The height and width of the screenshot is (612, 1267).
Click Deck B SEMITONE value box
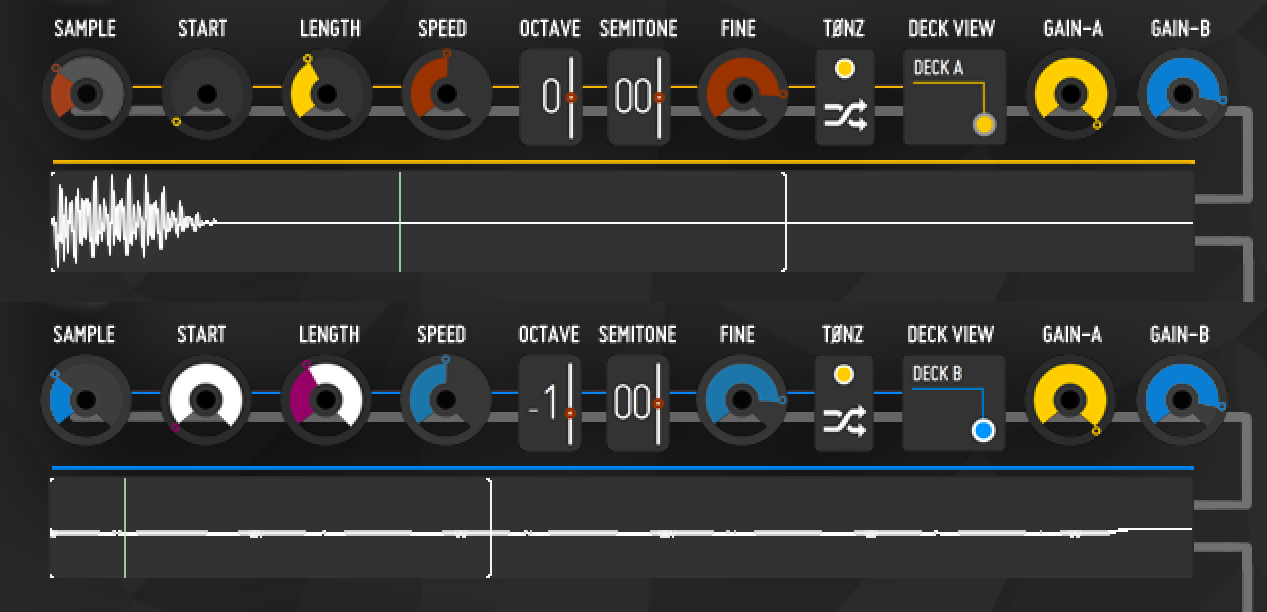click(637, 403)
